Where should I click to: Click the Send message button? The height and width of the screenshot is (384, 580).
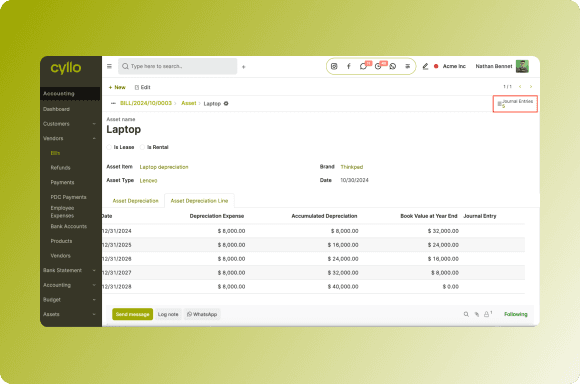pyautogui.click(x=132, y=314)
